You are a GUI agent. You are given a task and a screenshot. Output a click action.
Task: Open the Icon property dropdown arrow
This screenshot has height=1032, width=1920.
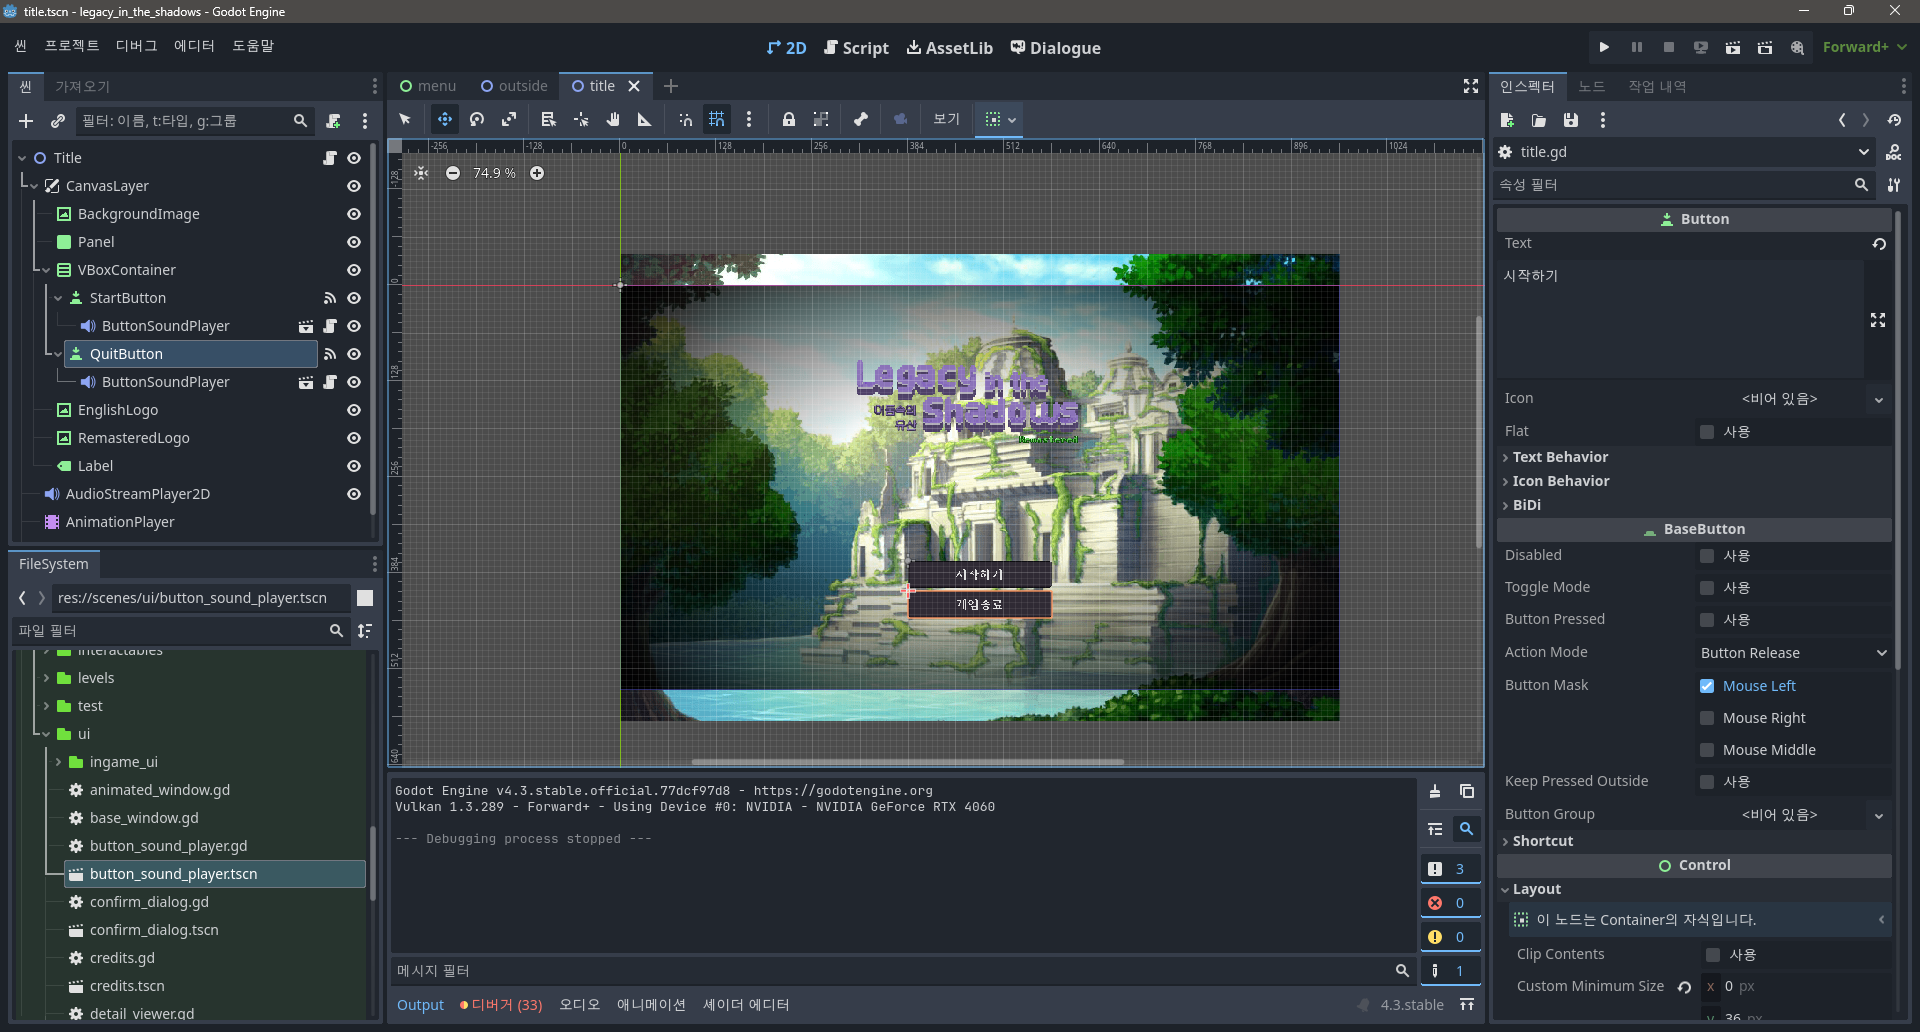pyautogui.click(x=1879, y=399)
